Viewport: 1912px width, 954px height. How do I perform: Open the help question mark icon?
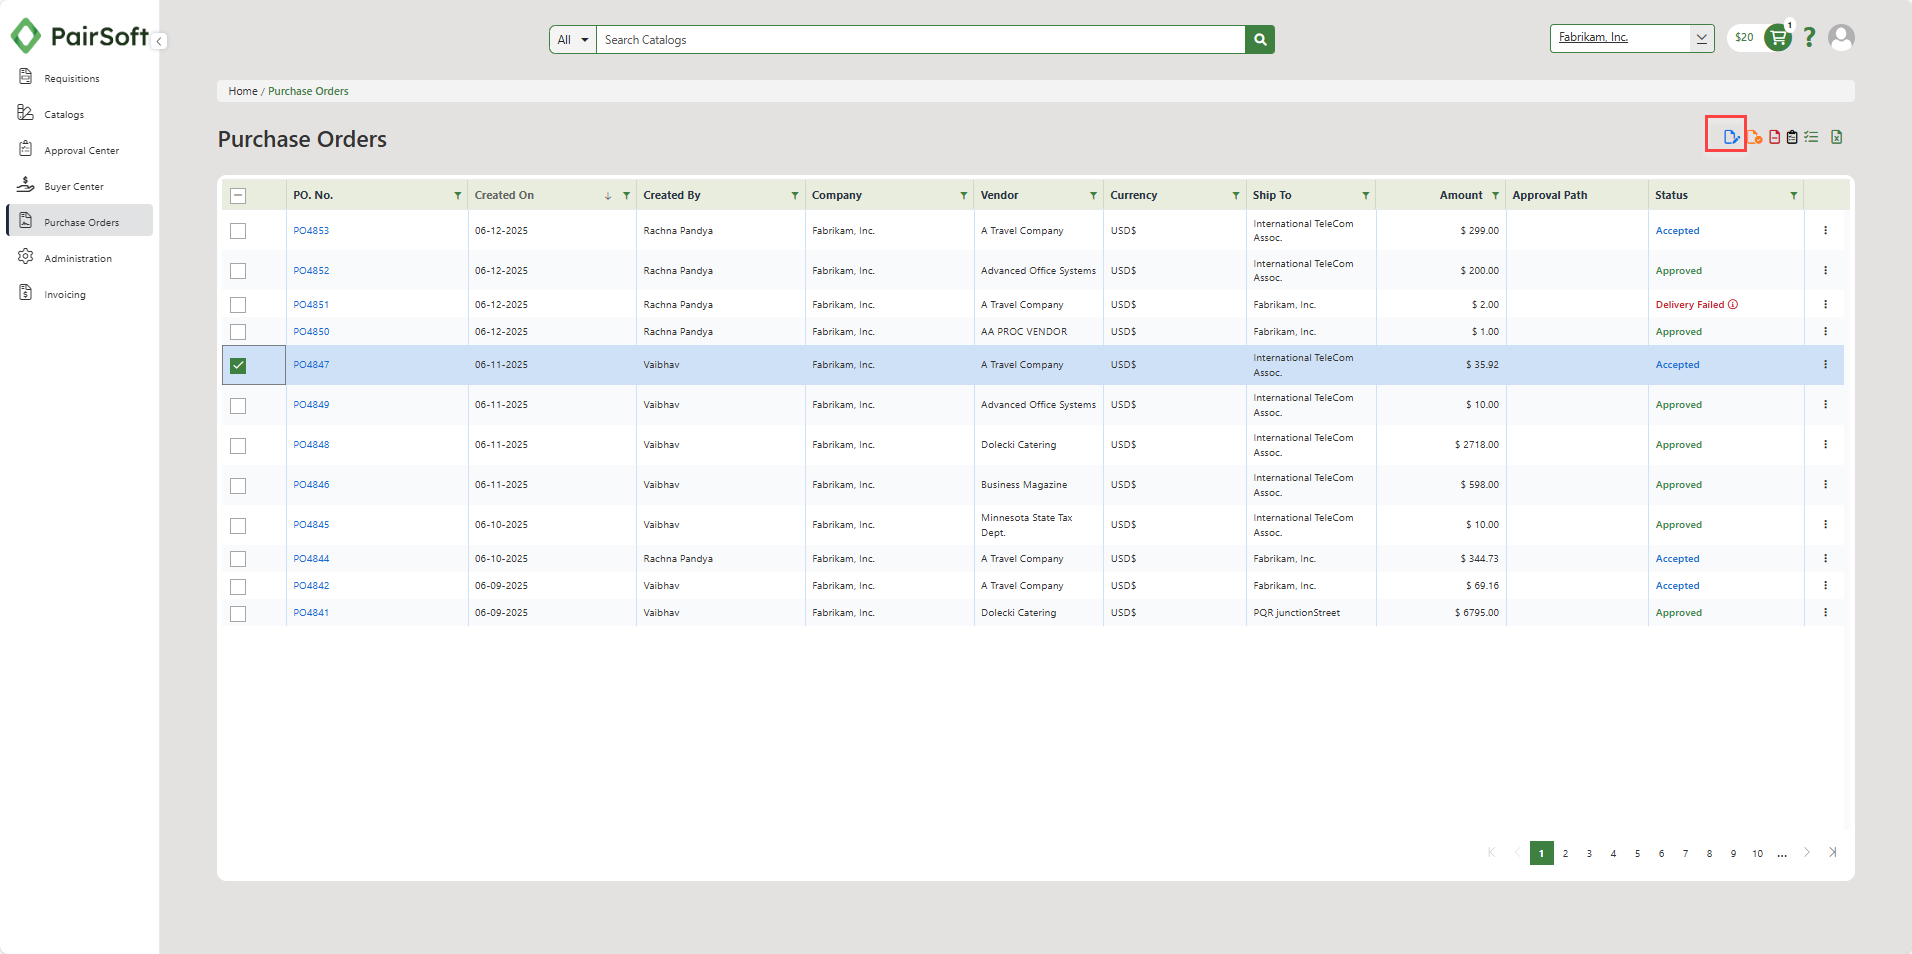tap(1809, 38)
